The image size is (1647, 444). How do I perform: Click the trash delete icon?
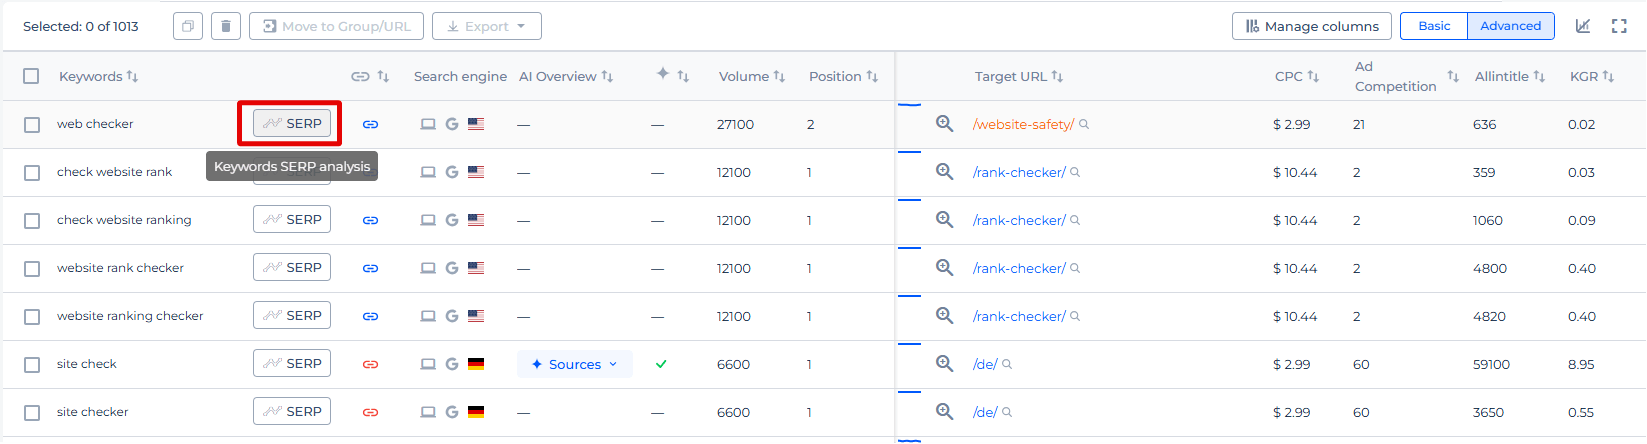(226, 26)
